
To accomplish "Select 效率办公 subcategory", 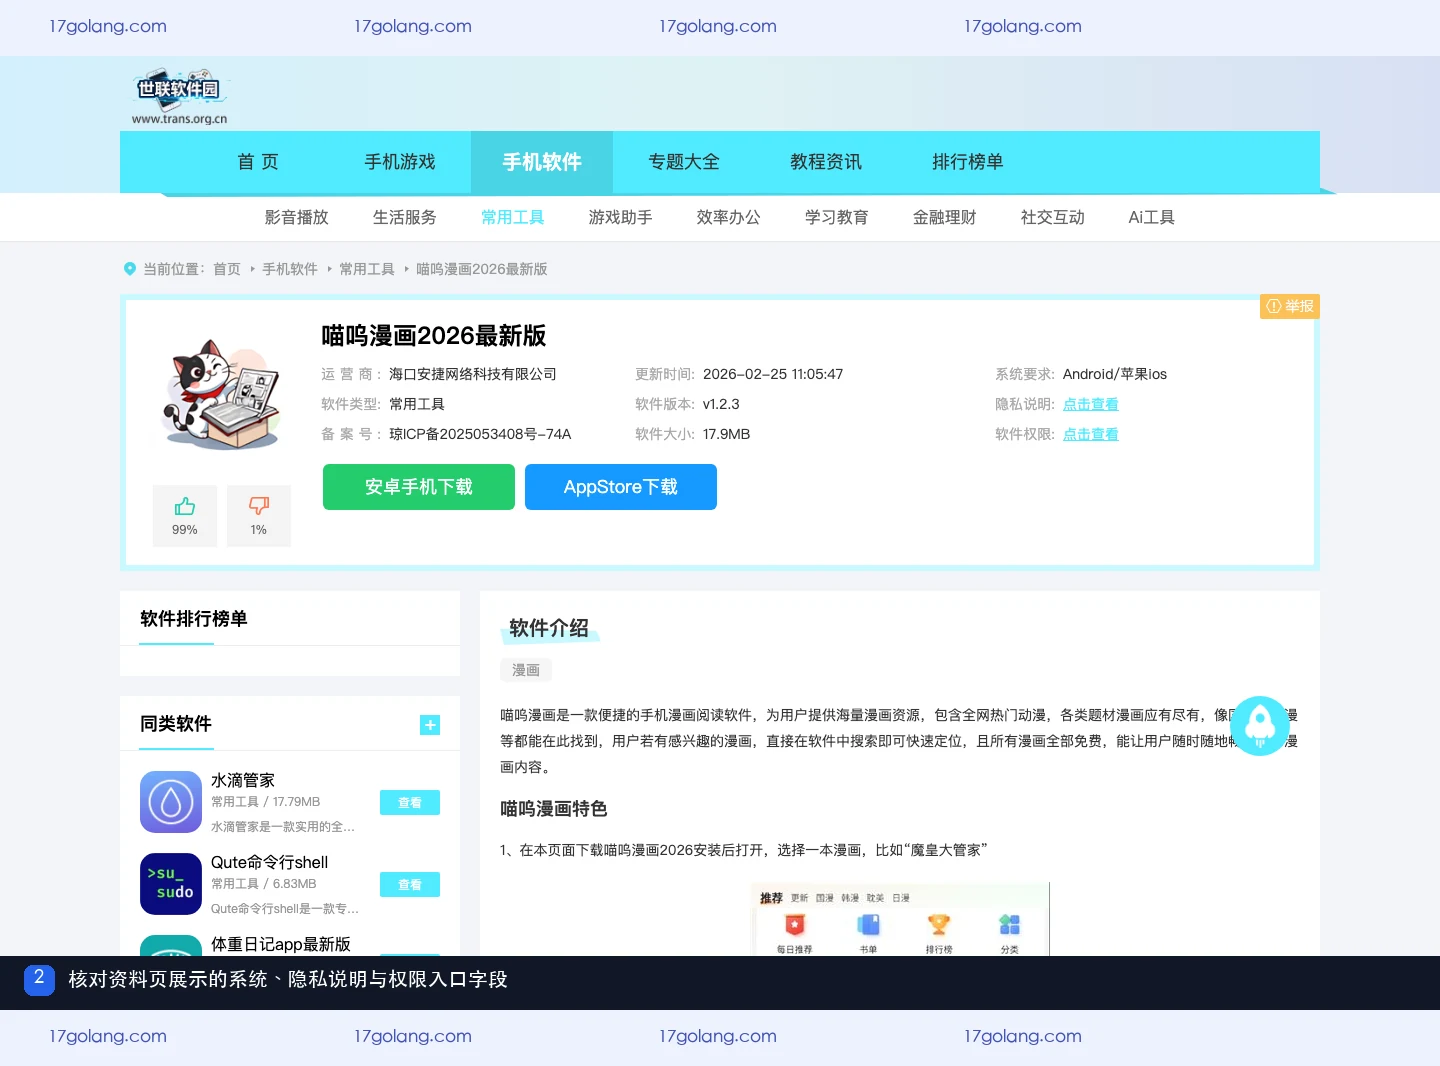I will point(729,217).
